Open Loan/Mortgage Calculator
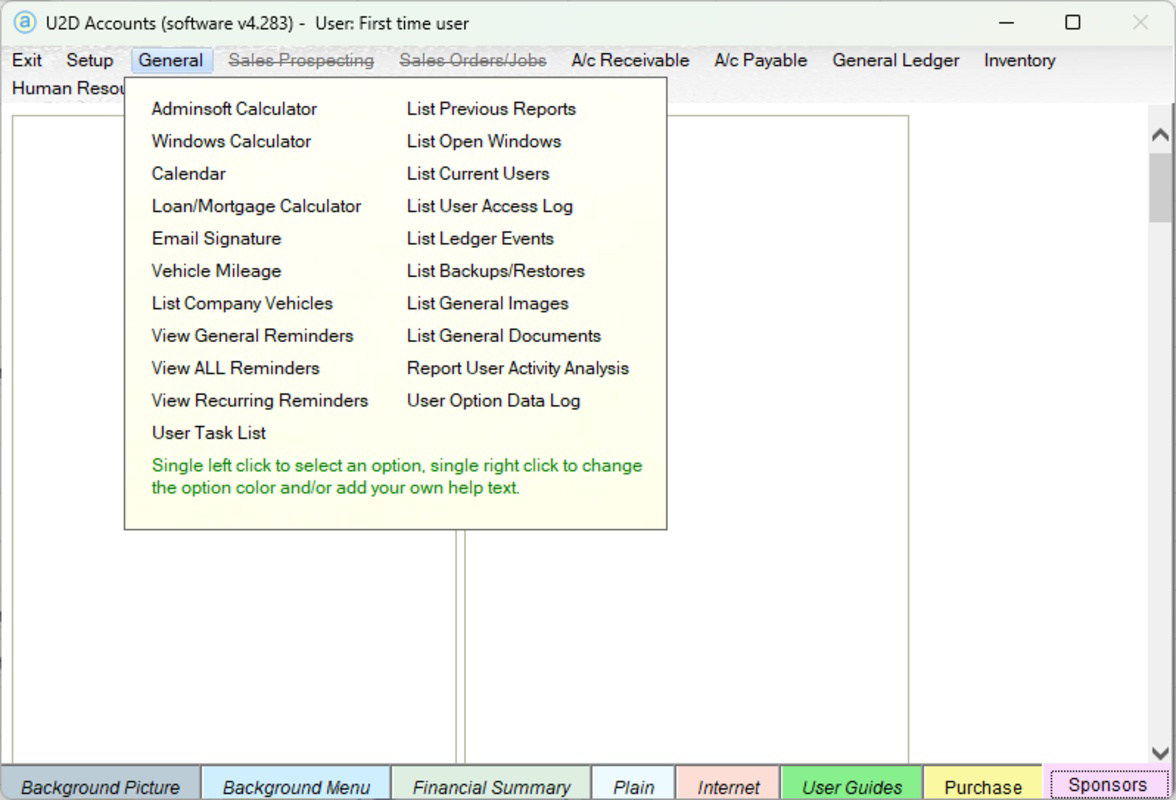The image size is (1176, 800). click(256, 205)
